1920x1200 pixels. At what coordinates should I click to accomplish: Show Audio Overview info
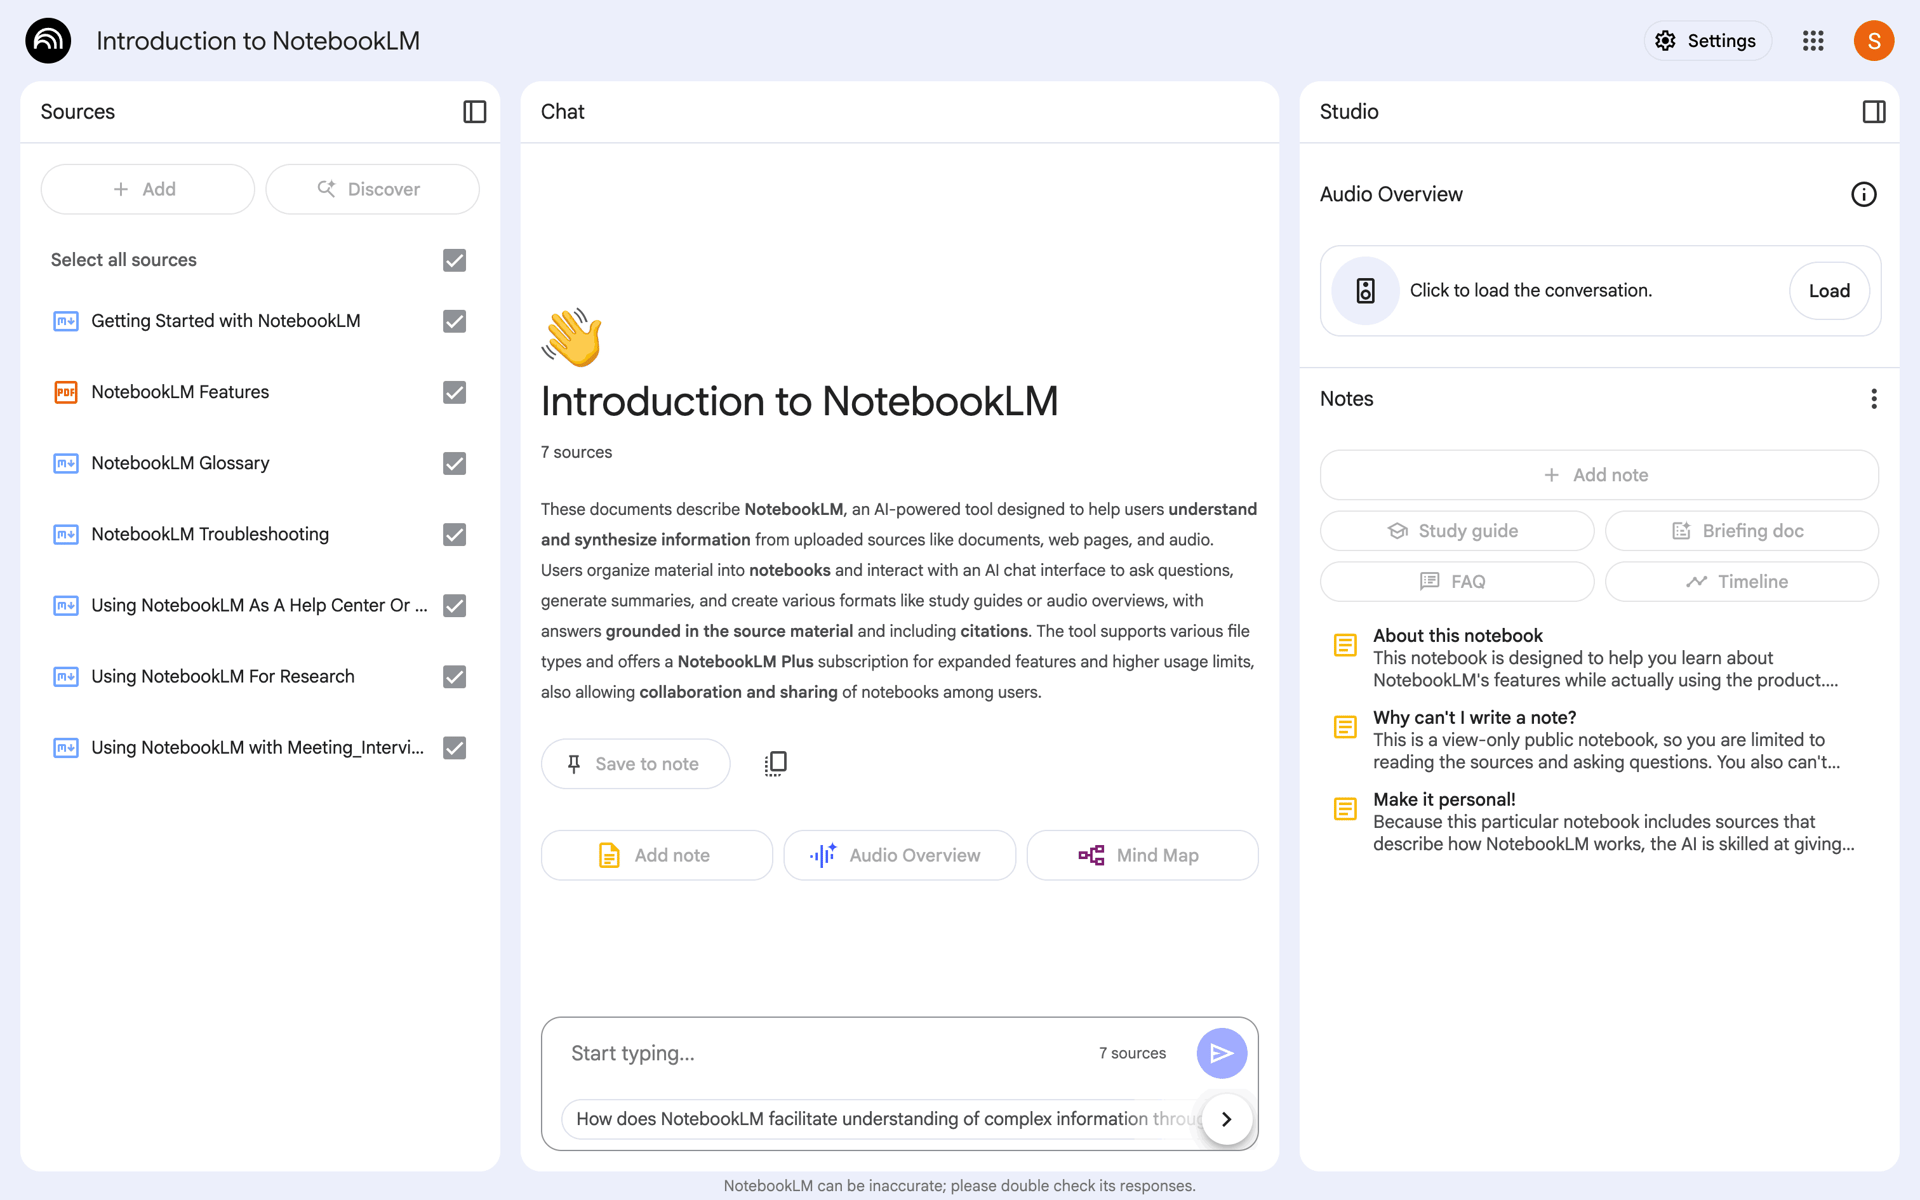point(1863,194)
